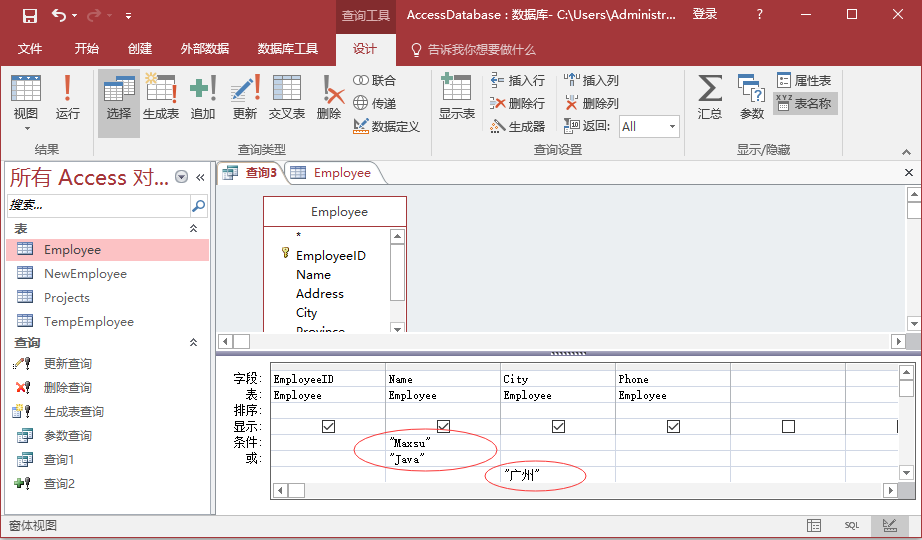Open the 显示表 (Show Table) dialog
The width and height of the screenshot is (922, 540).
click(457, 98)
